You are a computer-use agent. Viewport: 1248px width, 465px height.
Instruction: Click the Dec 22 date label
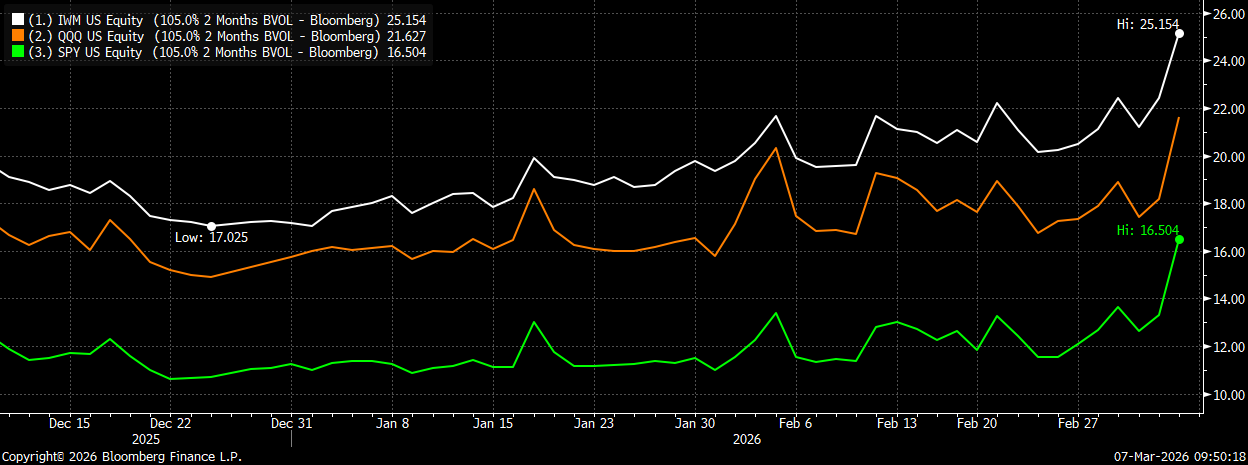tap(170, 423)
